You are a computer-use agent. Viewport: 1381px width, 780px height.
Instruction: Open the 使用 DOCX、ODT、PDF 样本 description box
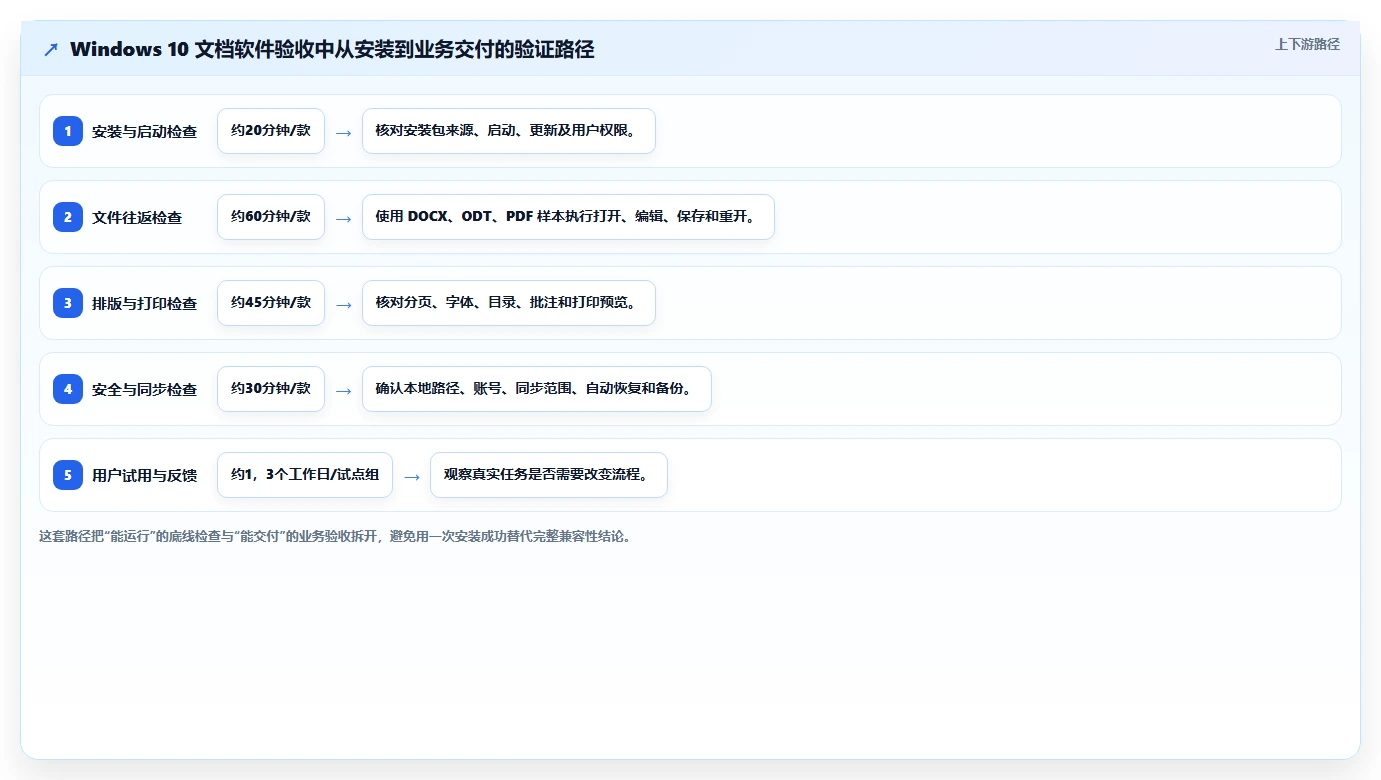[568, 217]
